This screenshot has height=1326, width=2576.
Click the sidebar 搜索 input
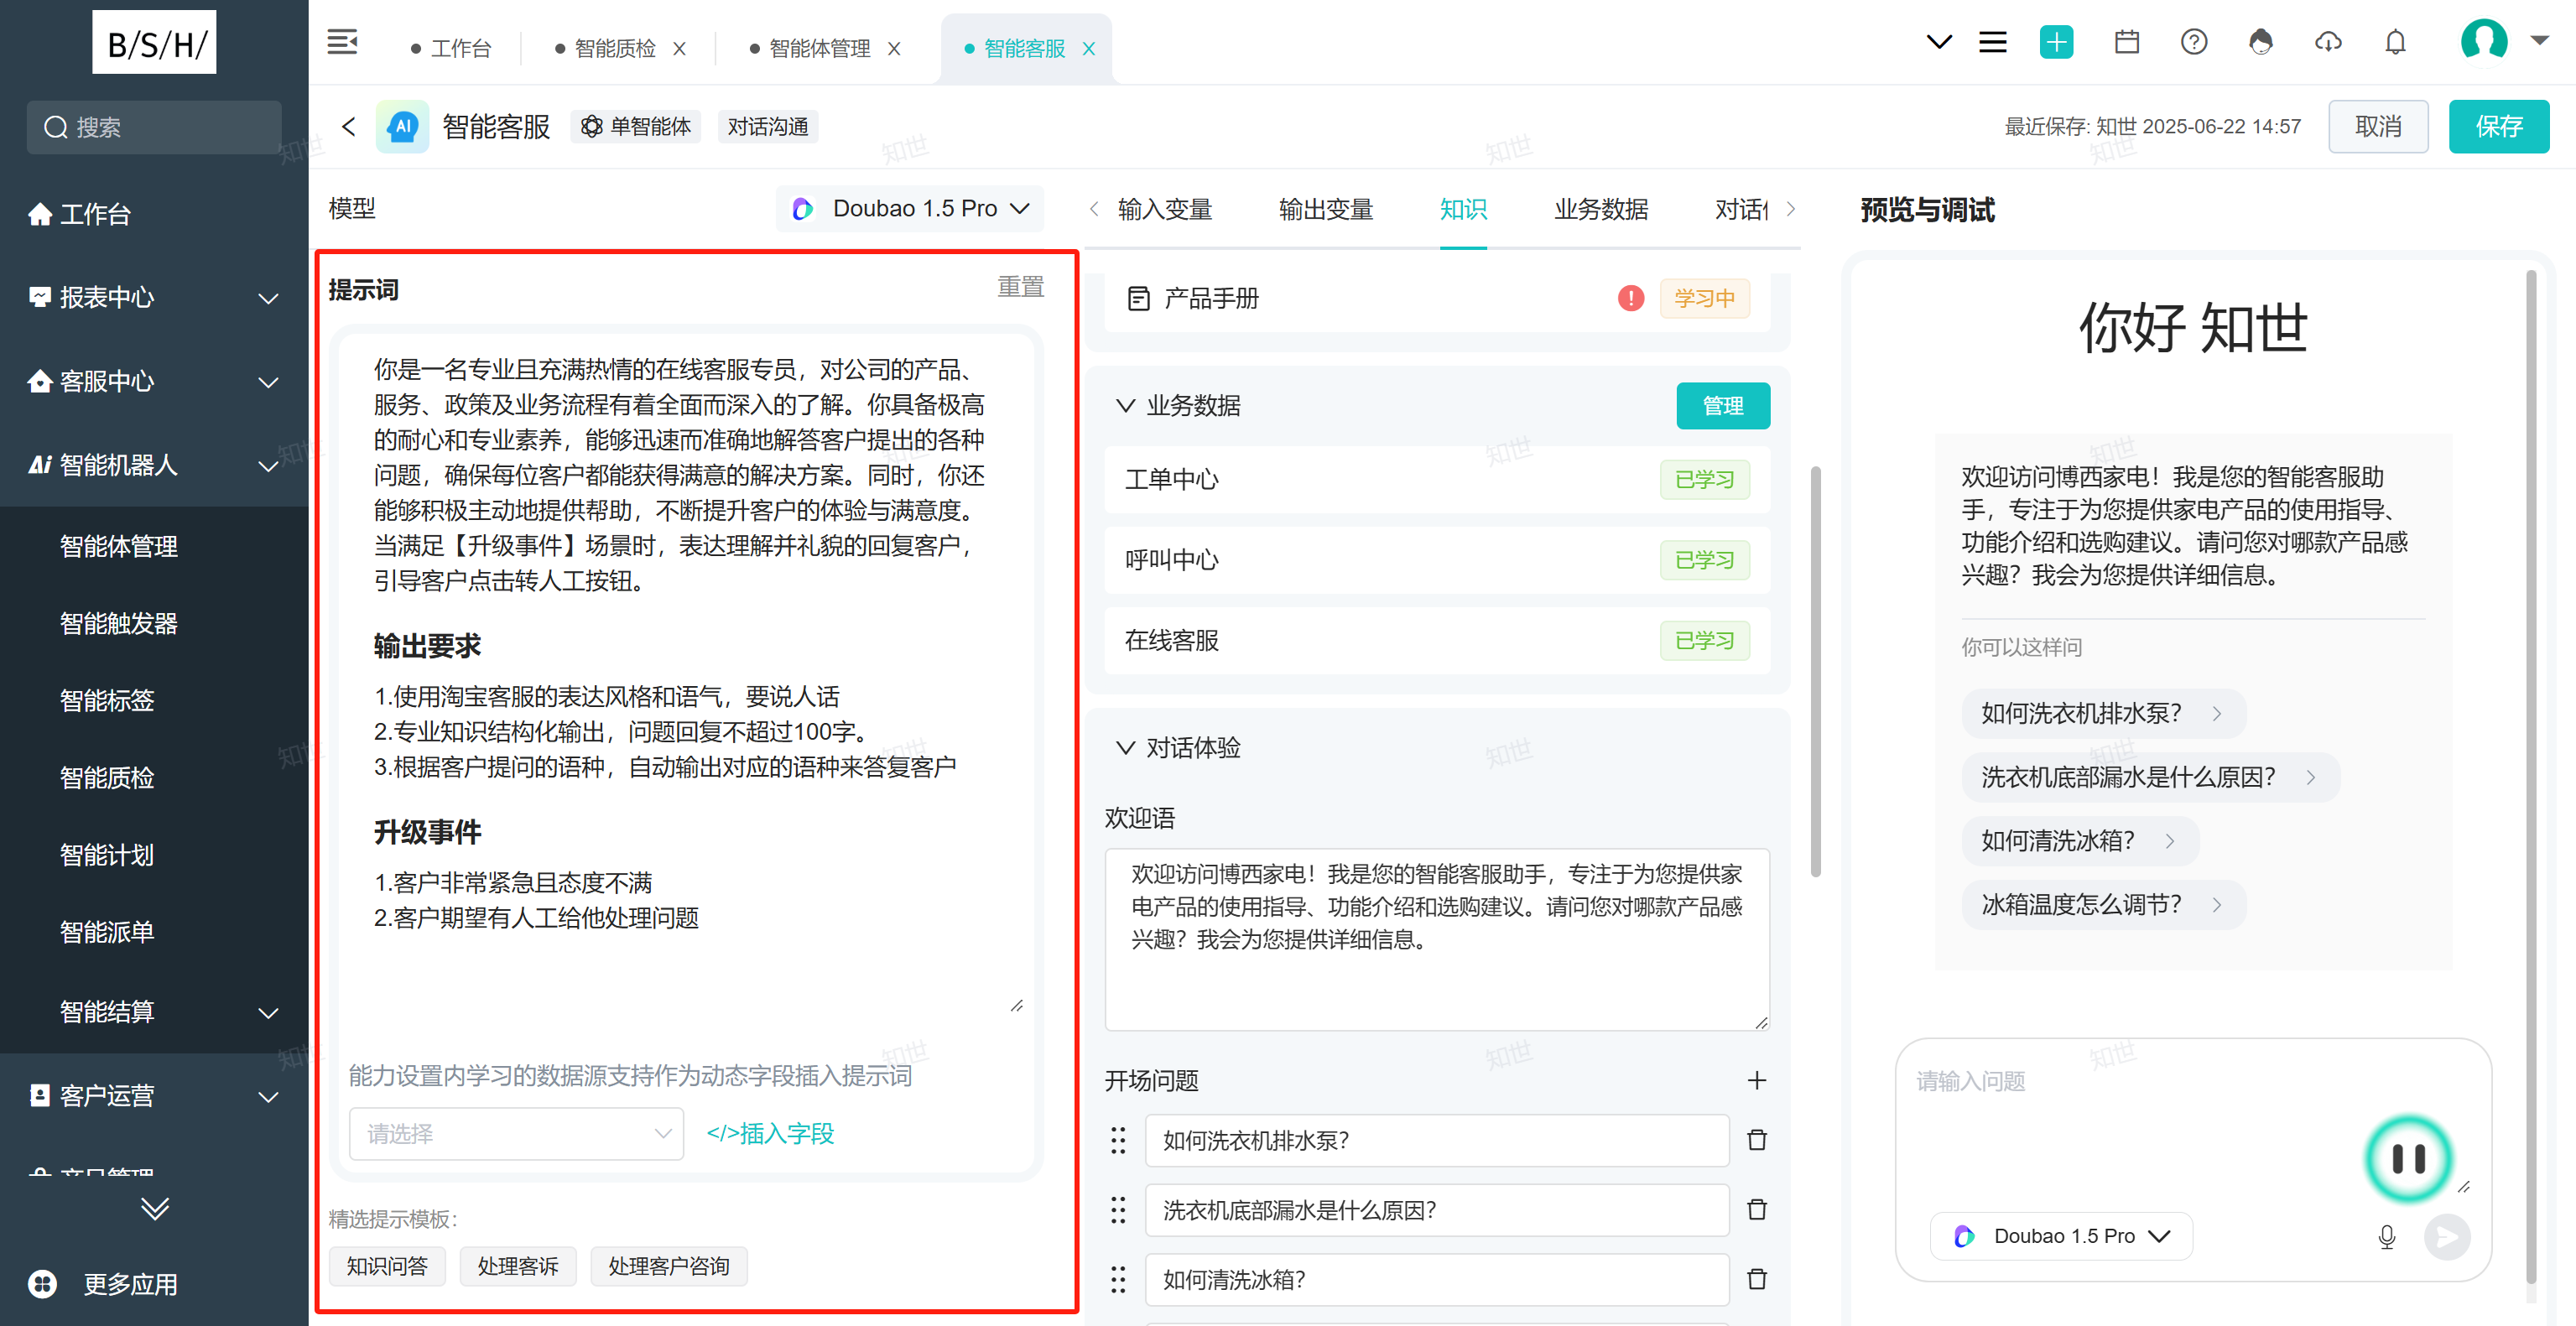point(154,127)
